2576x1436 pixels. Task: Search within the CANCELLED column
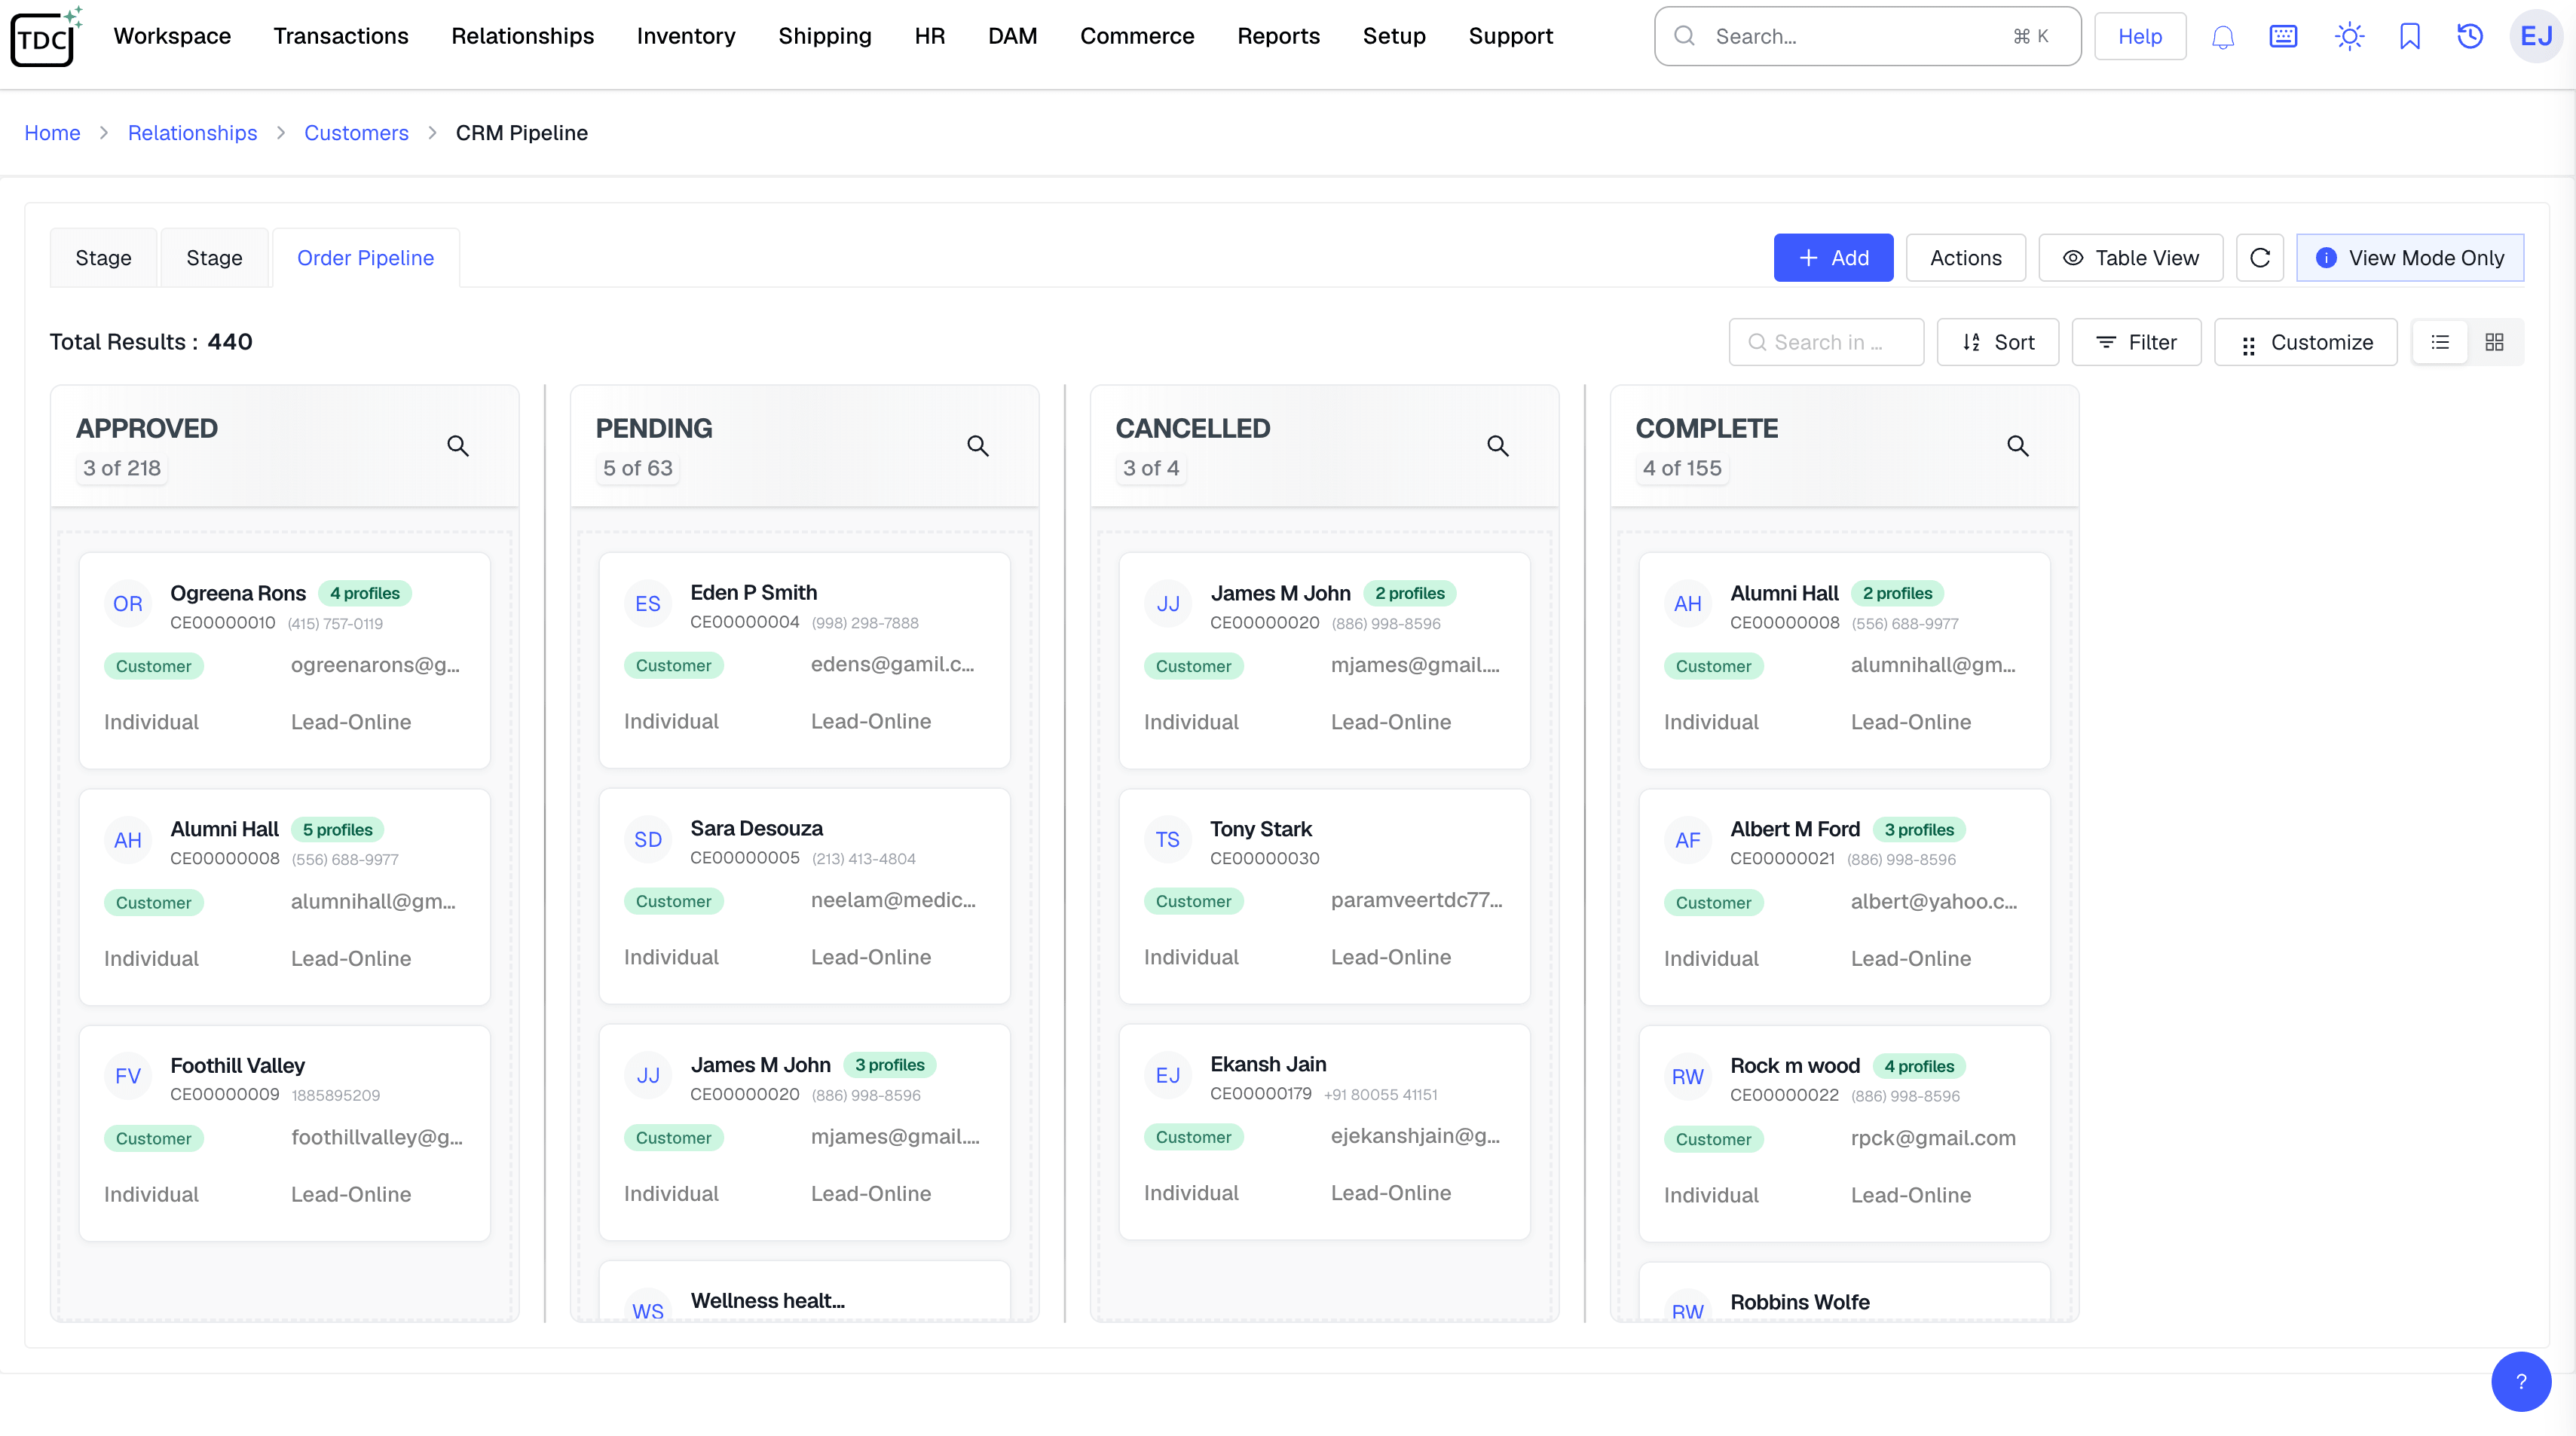tap(1498, 446)
